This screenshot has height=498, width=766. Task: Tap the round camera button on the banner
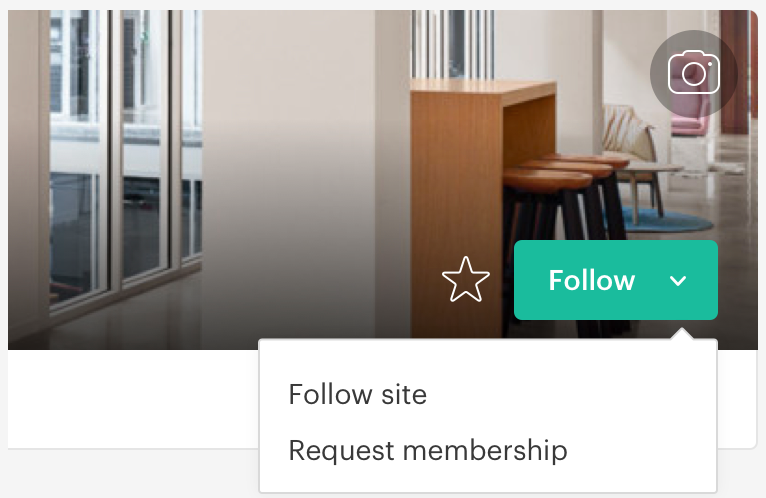point(694,73)
